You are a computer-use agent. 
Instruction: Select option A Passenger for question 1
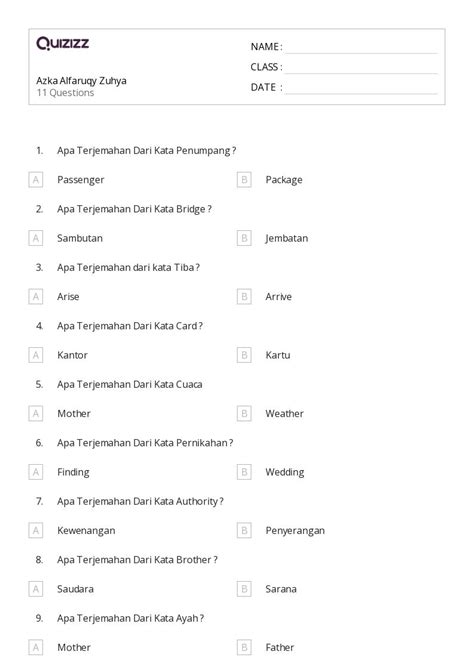coord(36,180)
